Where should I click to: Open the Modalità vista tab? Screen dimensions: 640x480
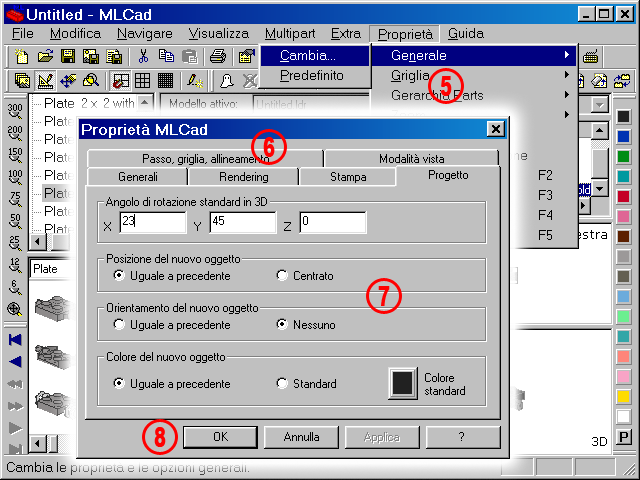[411, 158]
